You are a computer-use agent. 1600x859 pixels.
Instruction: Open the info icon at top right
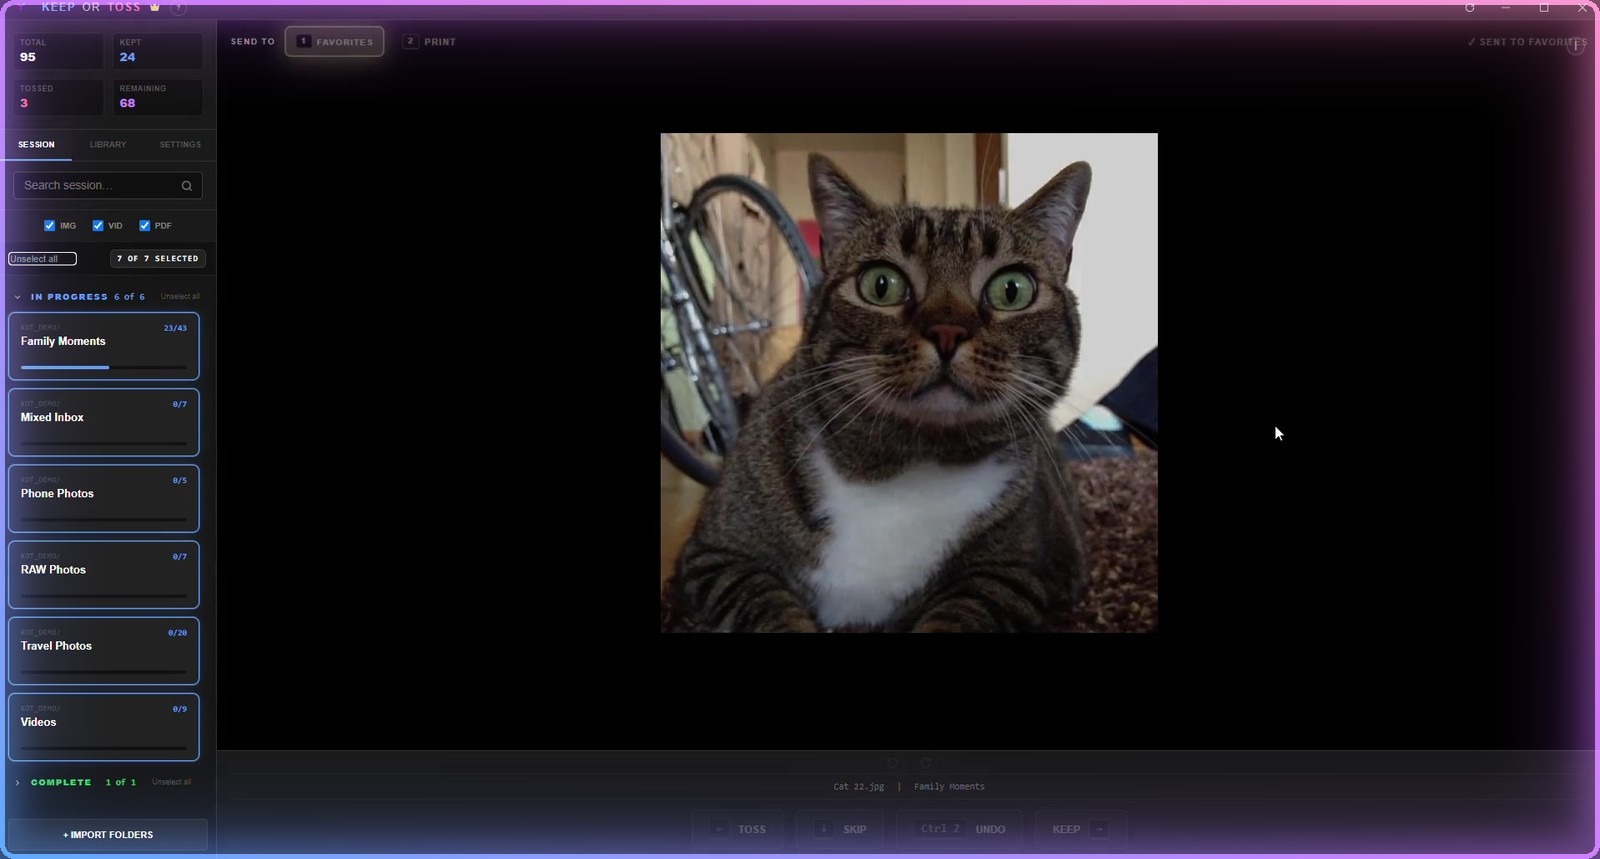[x=1576, y=46]
